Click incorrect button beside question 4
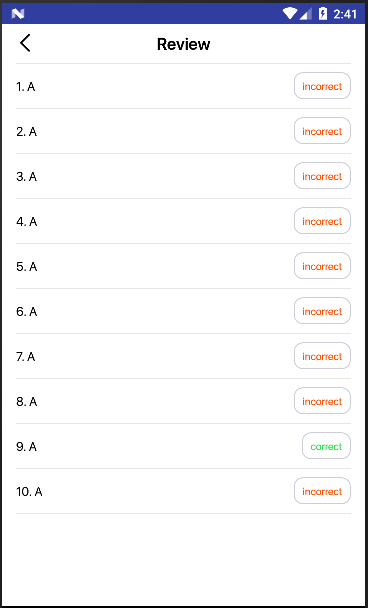 point(322,221)
